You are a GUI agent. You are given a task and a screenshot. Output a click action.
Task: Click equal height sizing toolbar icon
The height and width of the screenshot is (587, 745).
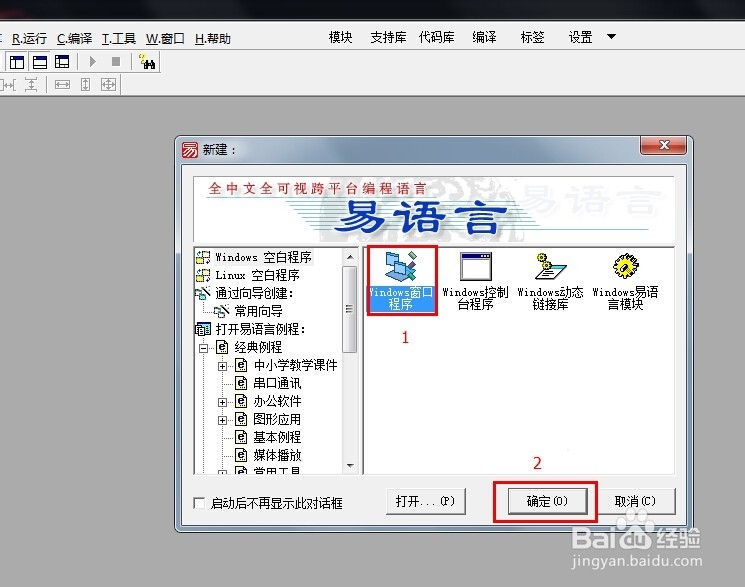pos(85,85)
